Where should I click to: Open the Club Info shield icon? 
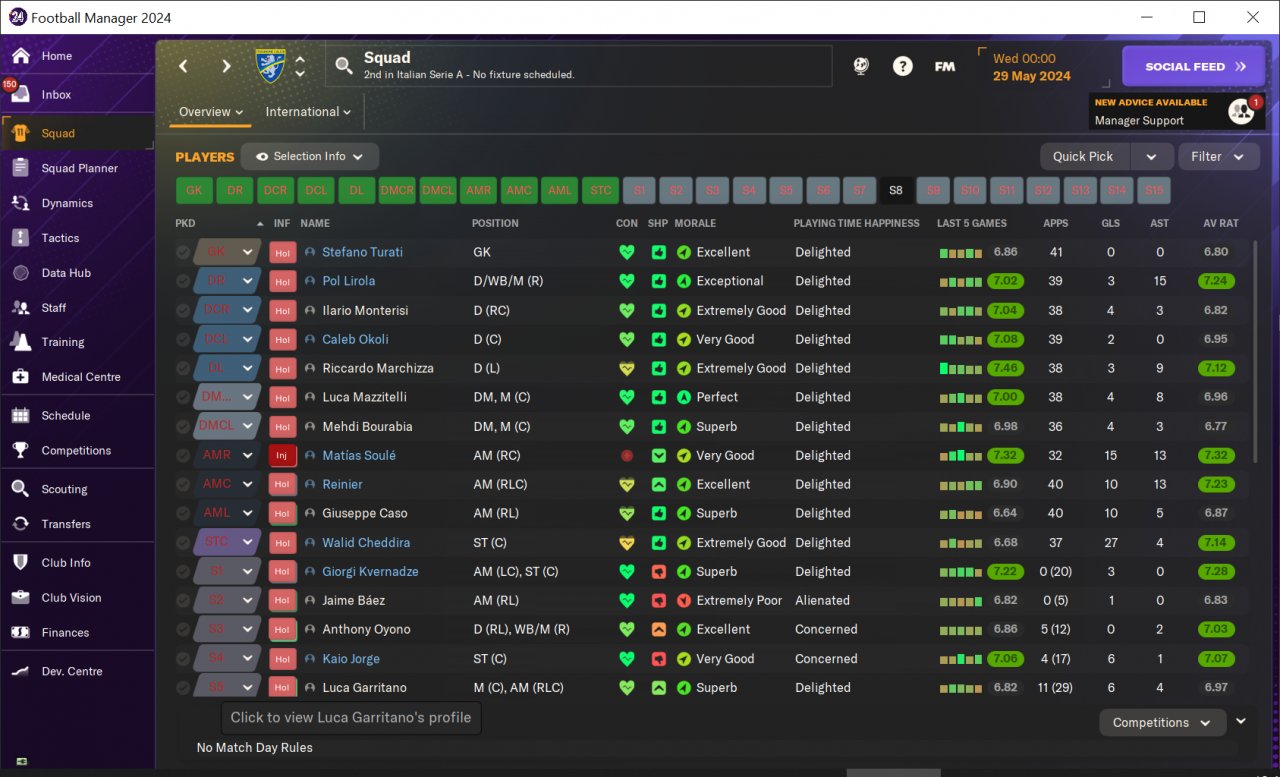pos(20,563)
